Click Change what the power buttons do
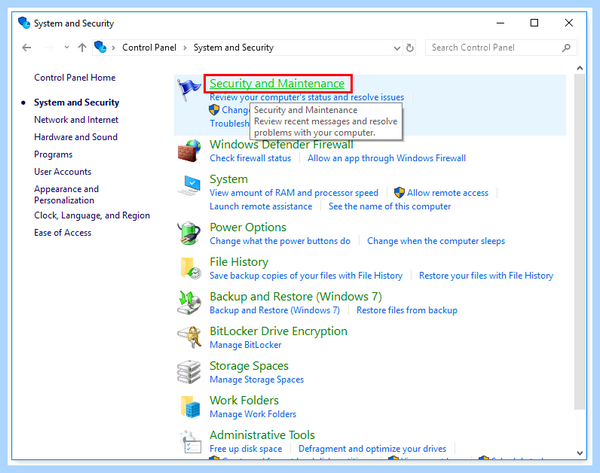Image resolution: width=600 pixels, height=473 pixels. (280, 241)
